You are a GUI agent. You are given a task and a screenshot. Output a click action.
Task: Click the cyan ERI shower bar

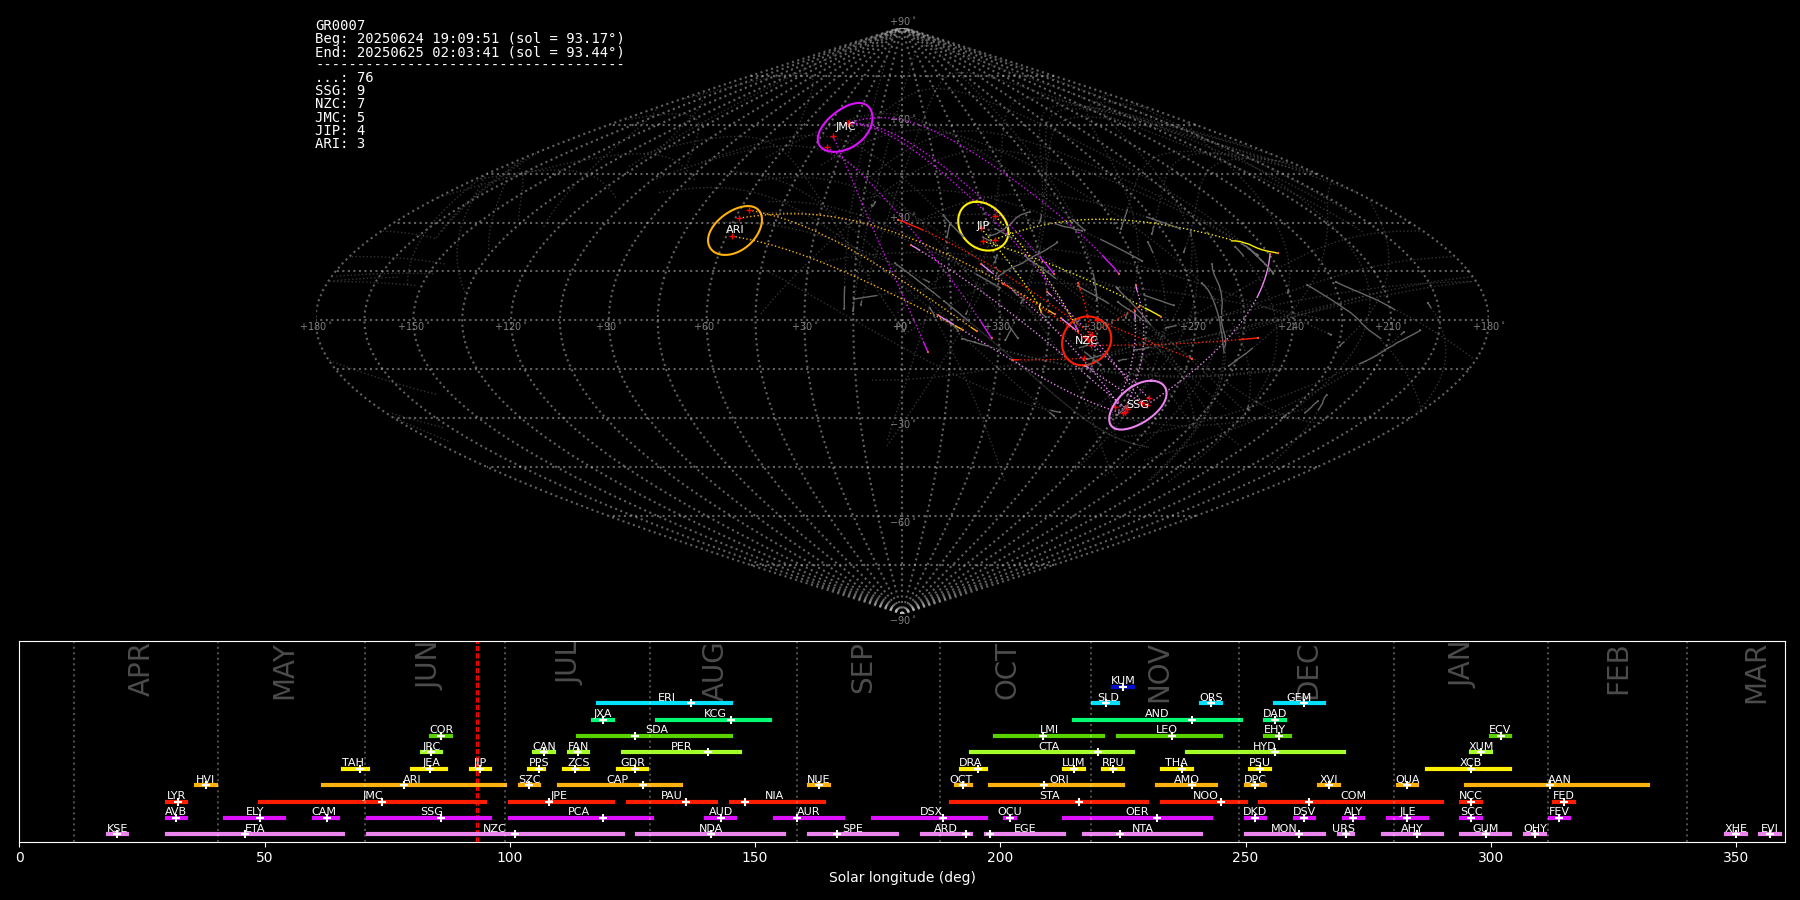point(664,703)
